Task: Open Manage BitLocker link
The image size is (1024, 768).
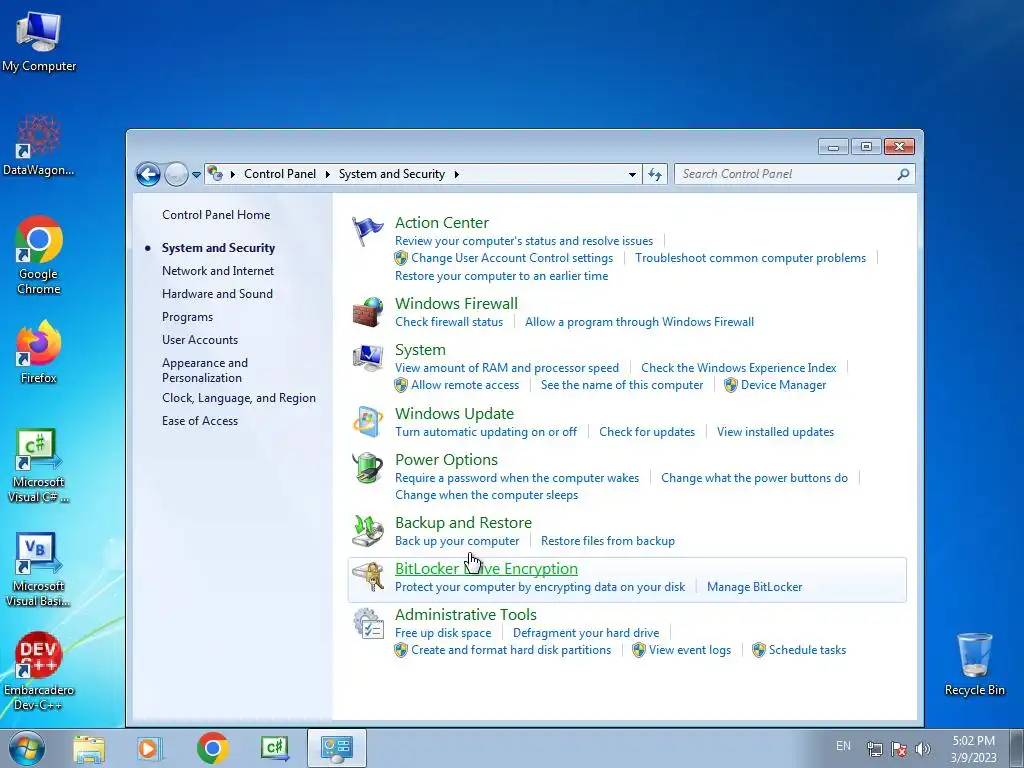Action: coord(754,587)
